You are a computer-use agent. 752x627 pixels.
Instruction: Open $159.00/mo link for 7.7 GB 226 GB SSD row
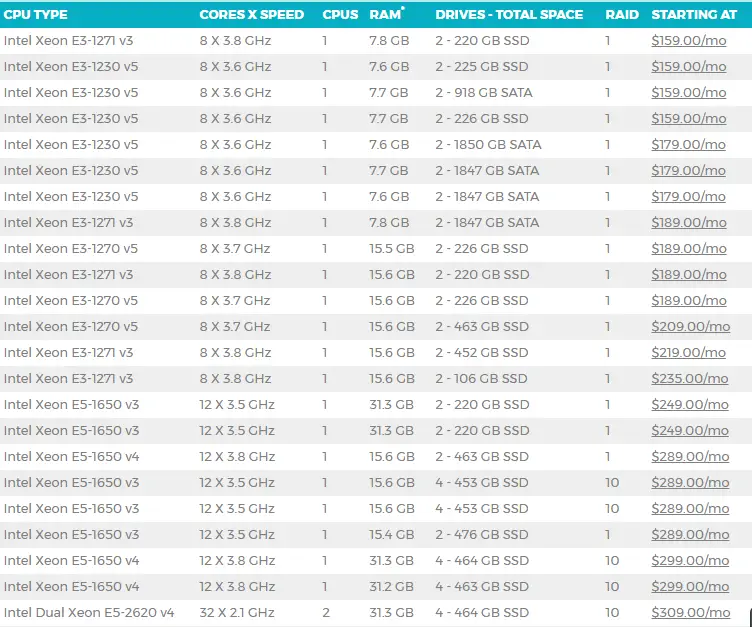click(x=689, y=118)
